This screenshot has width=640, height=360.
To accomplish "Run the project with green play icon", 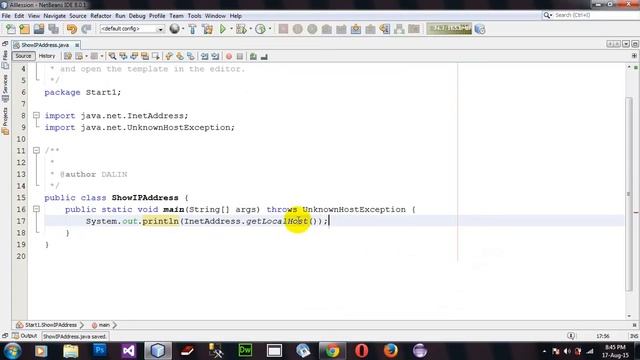I will [x=222, y=29].
